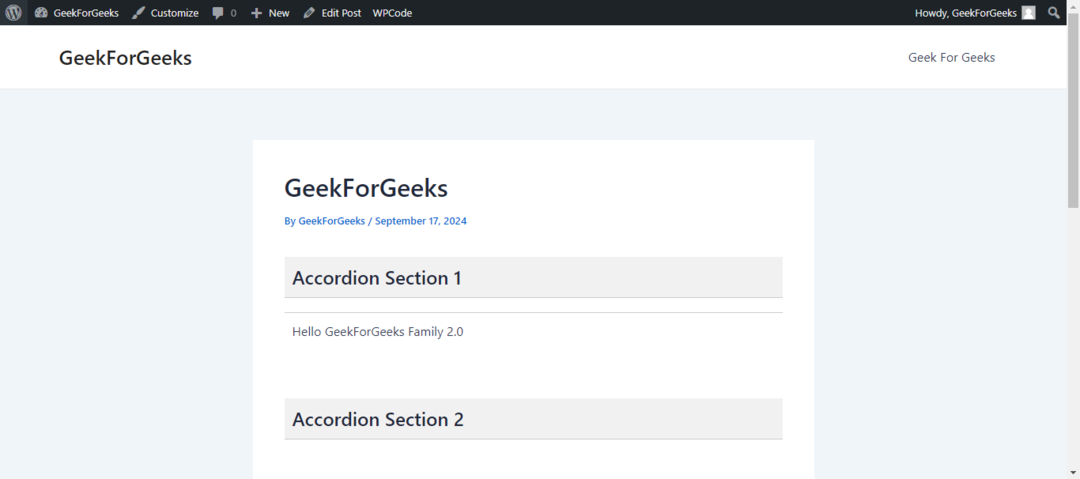Click the GeekForGeeks post title heading
Viewport: 1080px width, 479px height.
coord(366,187)
